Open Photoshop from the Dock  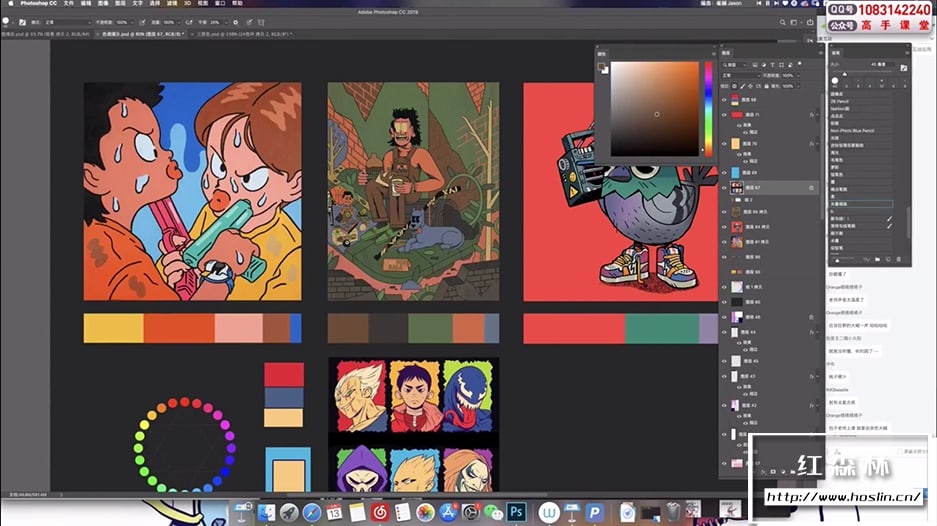coord(518,512)
